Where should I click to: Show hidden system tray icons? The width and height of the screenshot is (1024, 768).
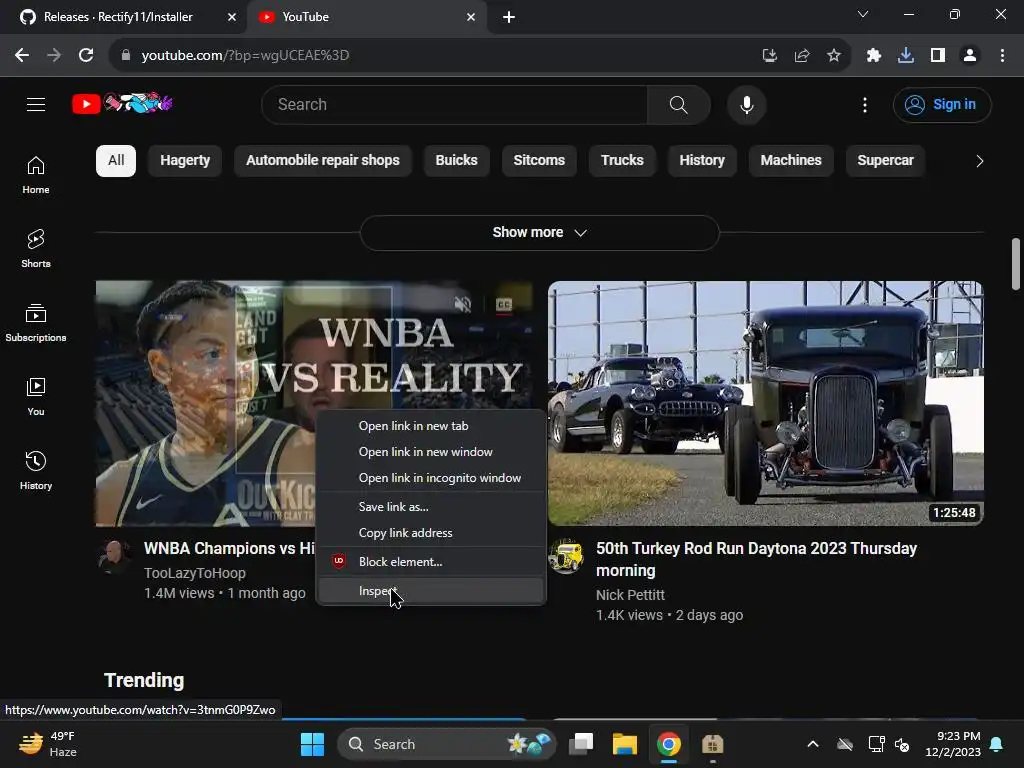tap(812, 744)
